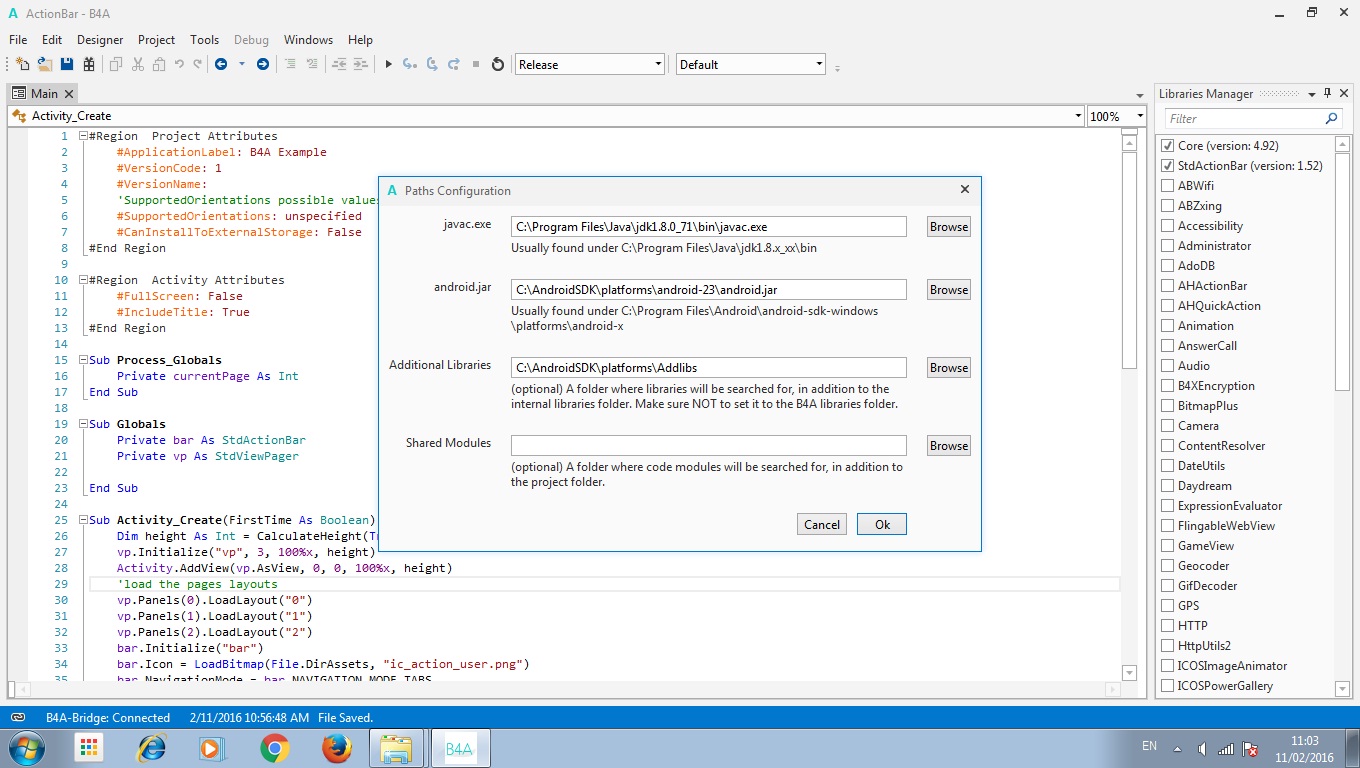Open the File menu
The height and width of the screenshot is (768, 1360).
point(18,40)
